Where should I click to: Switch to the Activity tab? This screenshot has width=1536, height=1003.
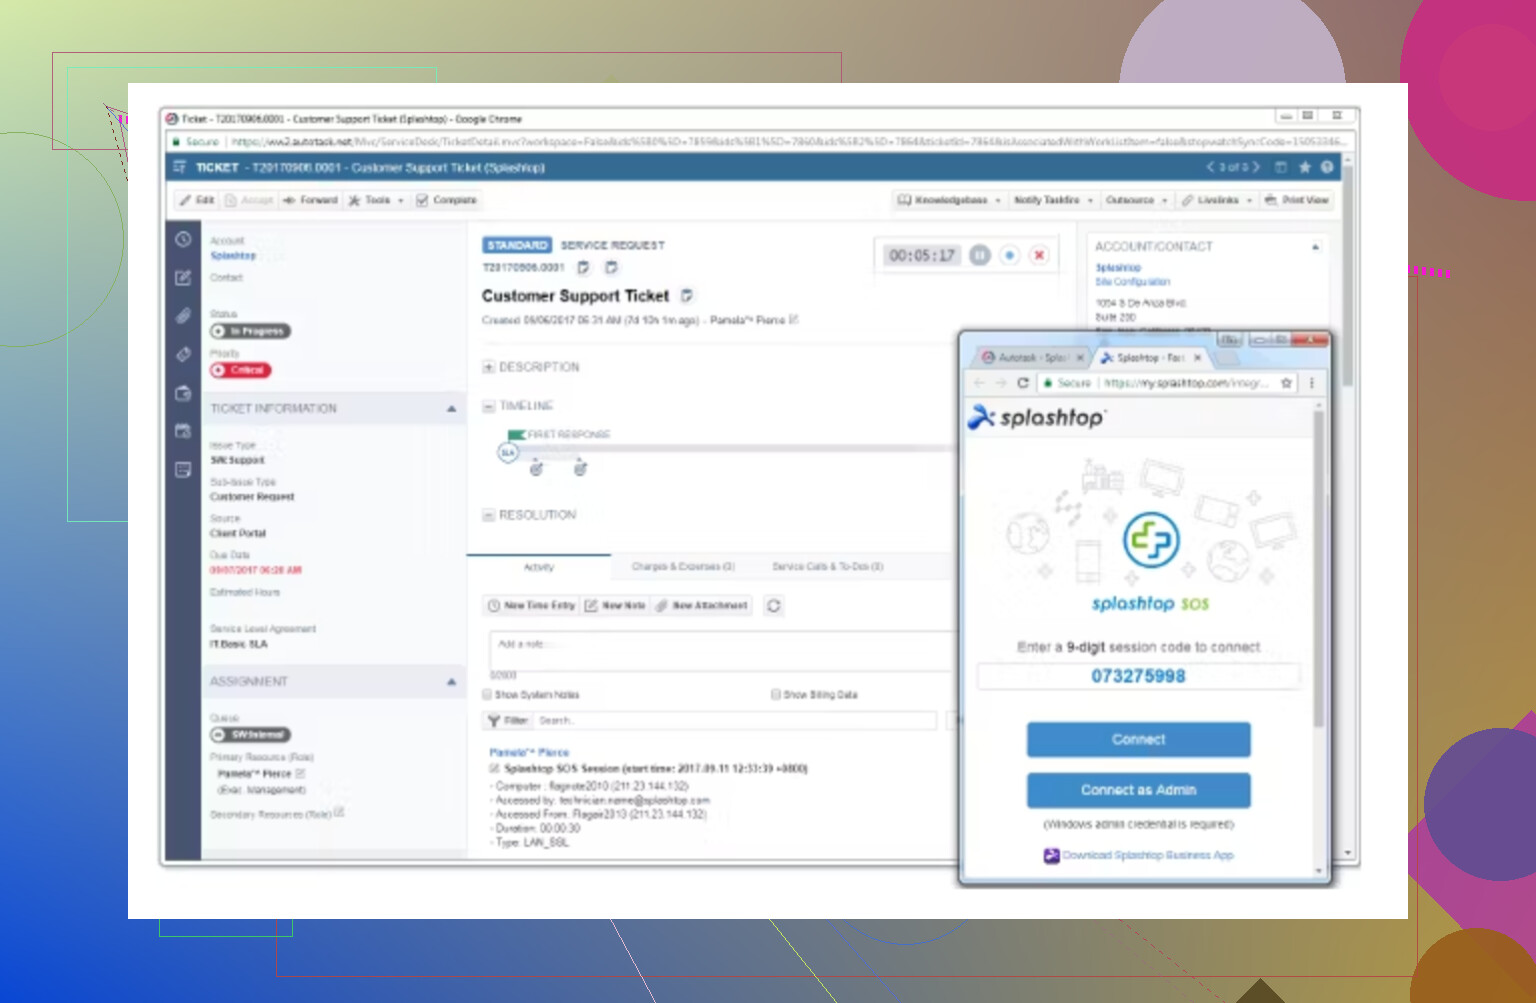pyautogui.click(x=539, y=567)
